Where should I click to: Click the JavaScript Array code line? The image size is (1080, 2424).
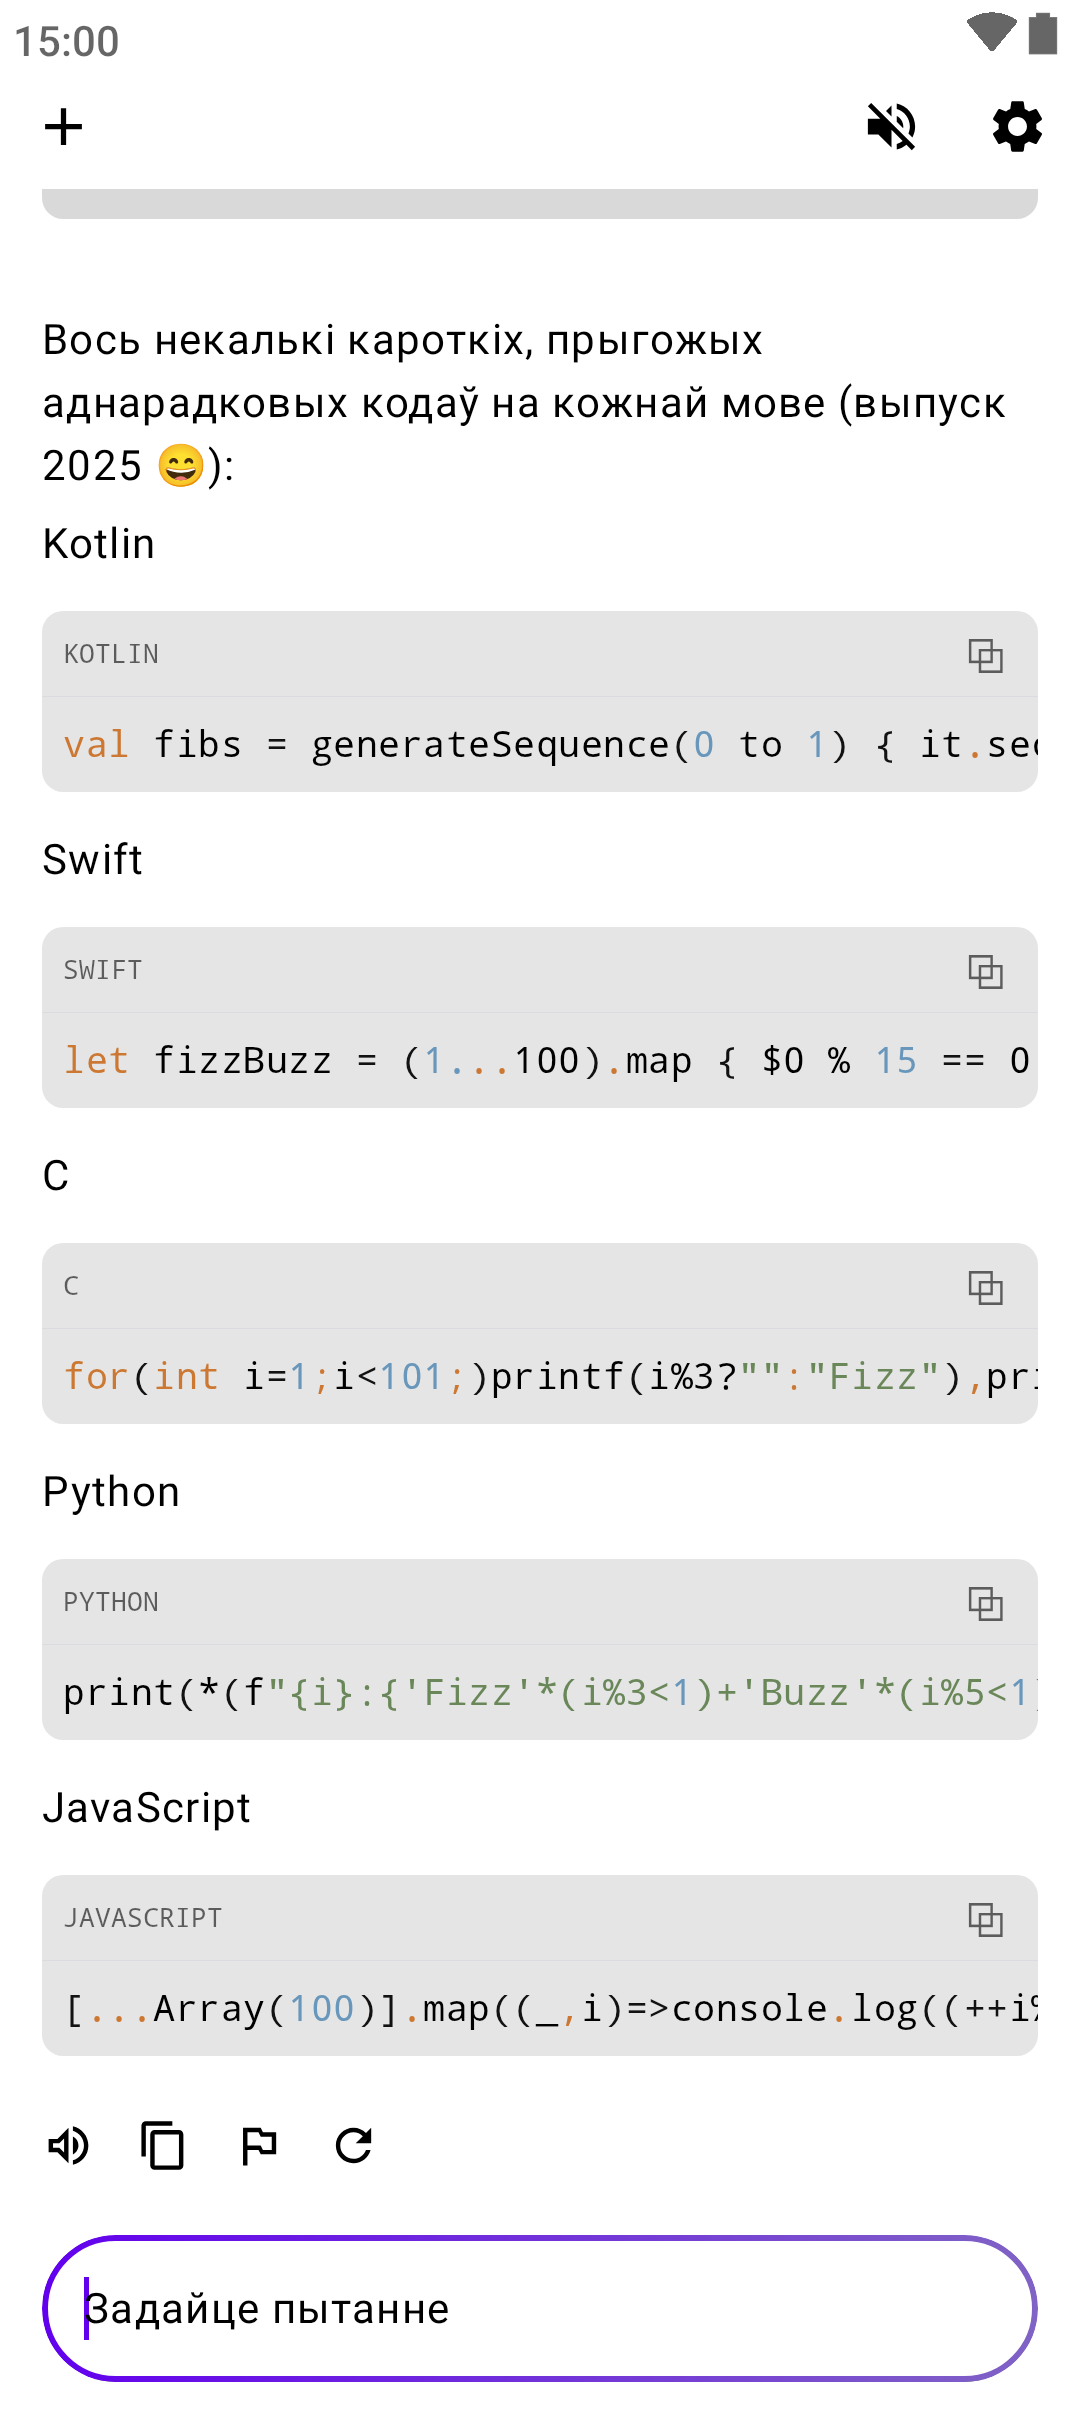click(540, 2009)
